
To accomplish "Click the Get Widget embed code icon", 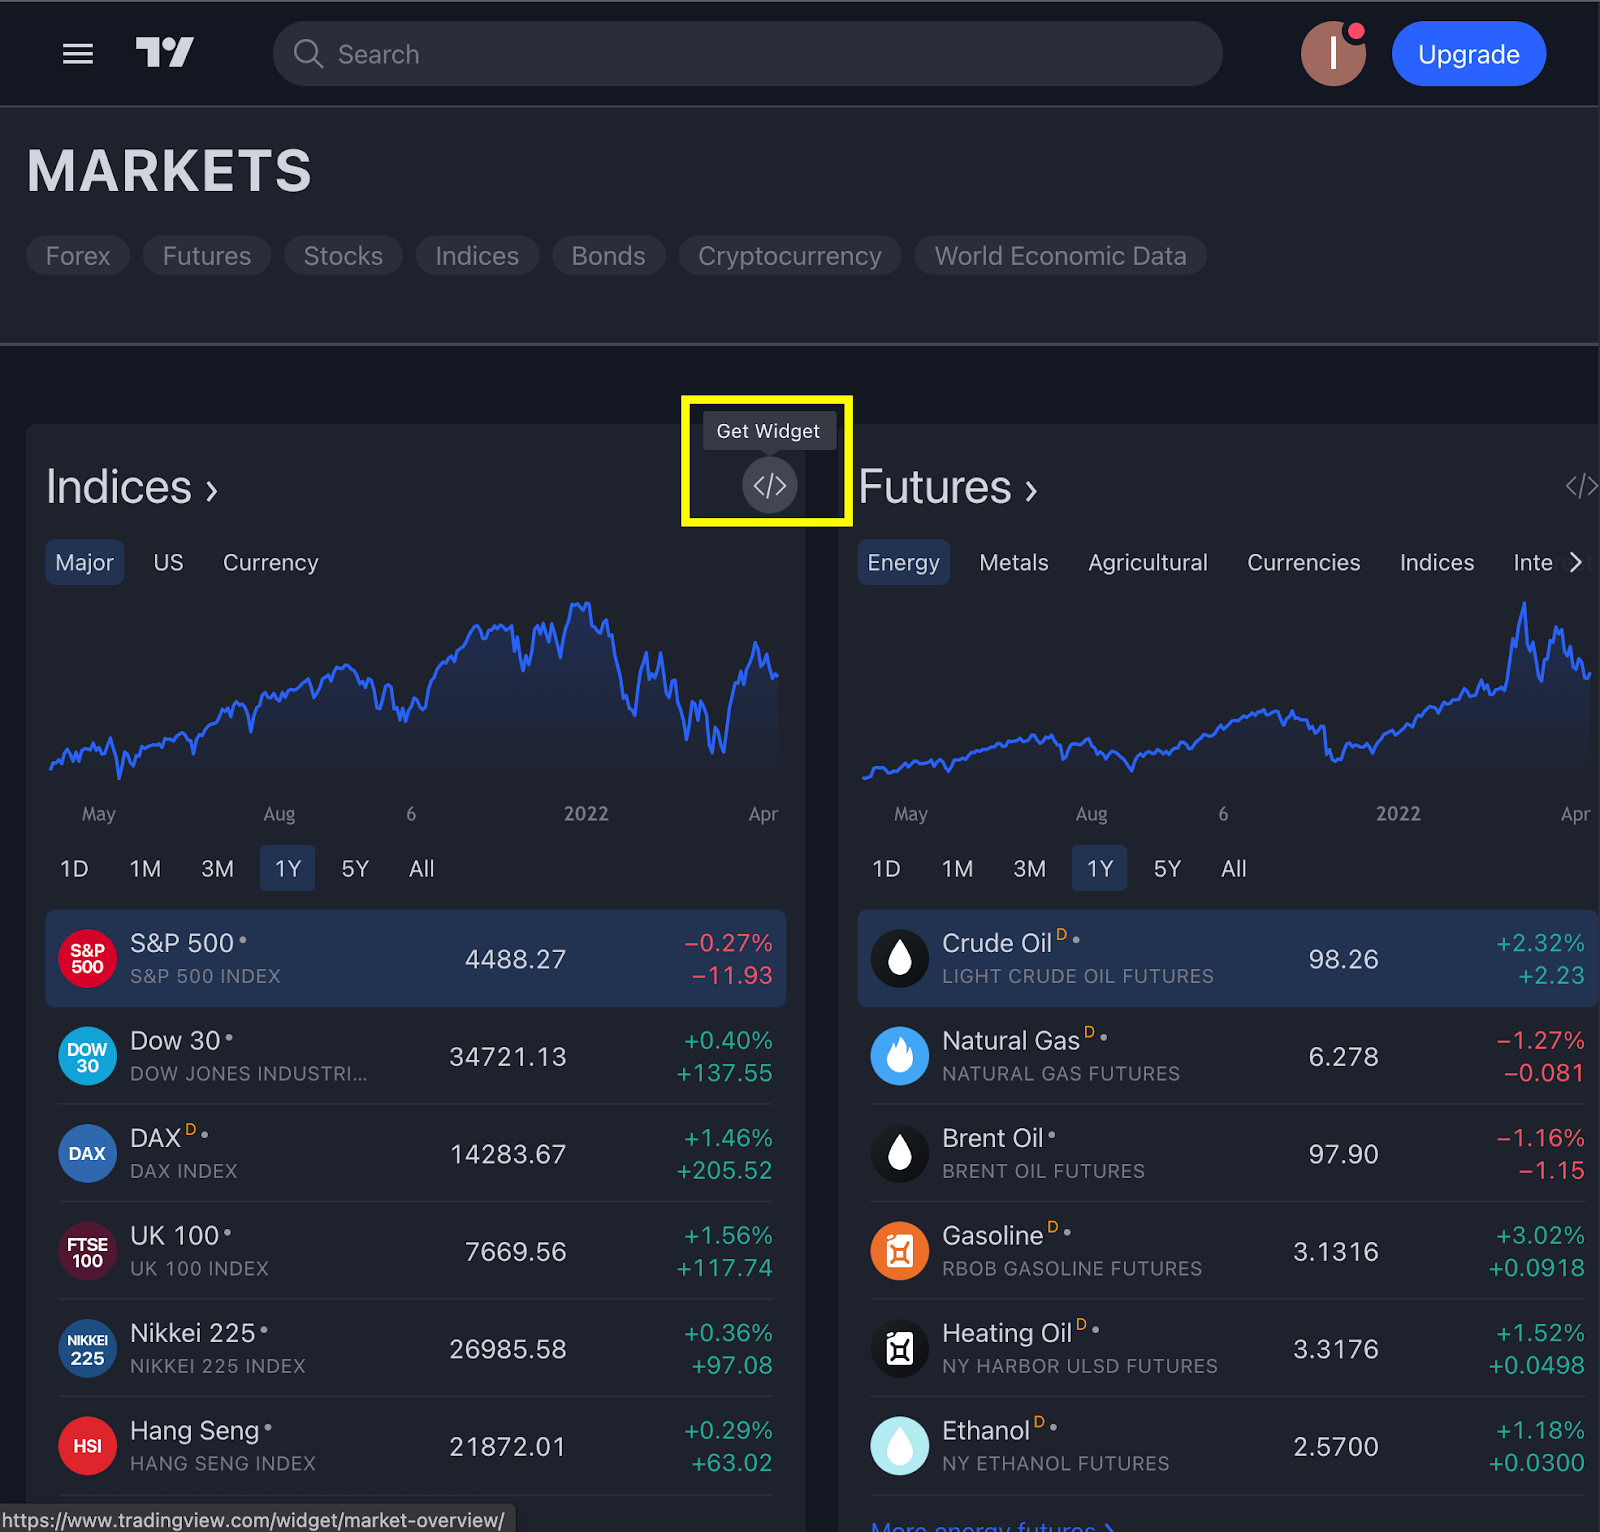I will [768, 486].
